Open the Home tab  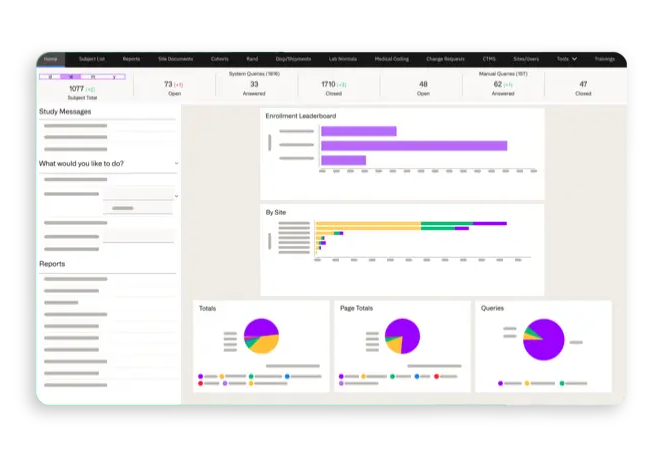51,59
